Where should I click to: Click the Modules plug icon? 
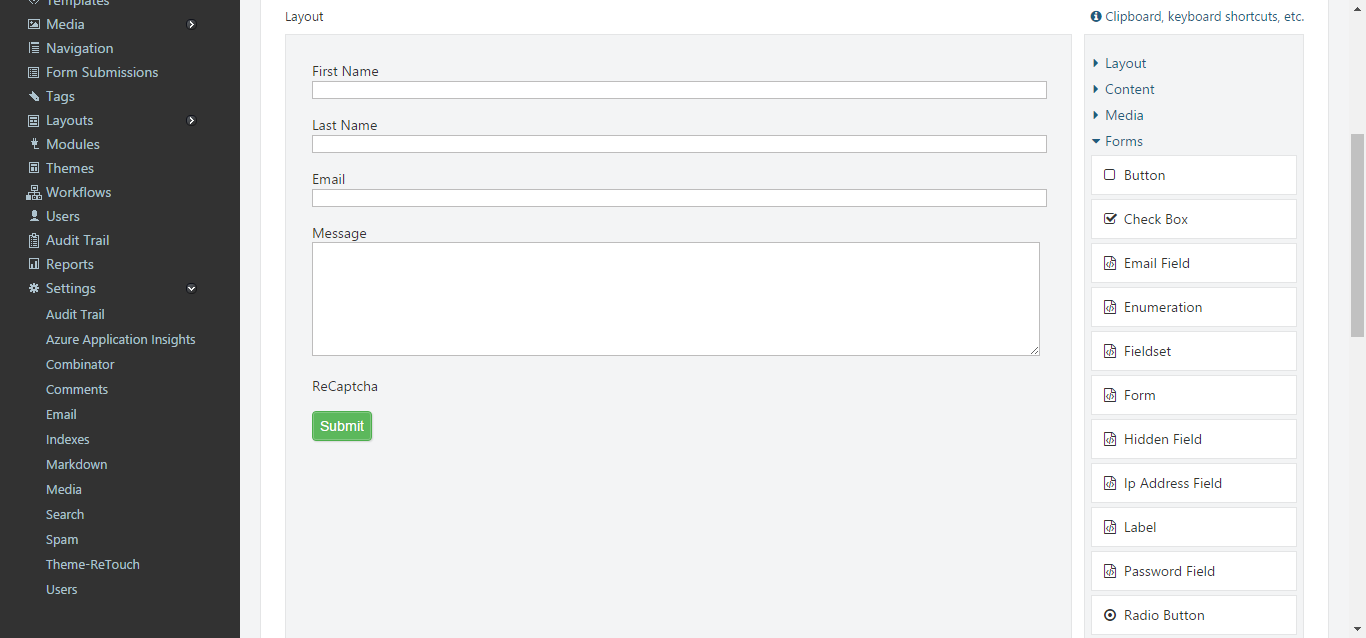pyautogui.click(x=34, y=144)
